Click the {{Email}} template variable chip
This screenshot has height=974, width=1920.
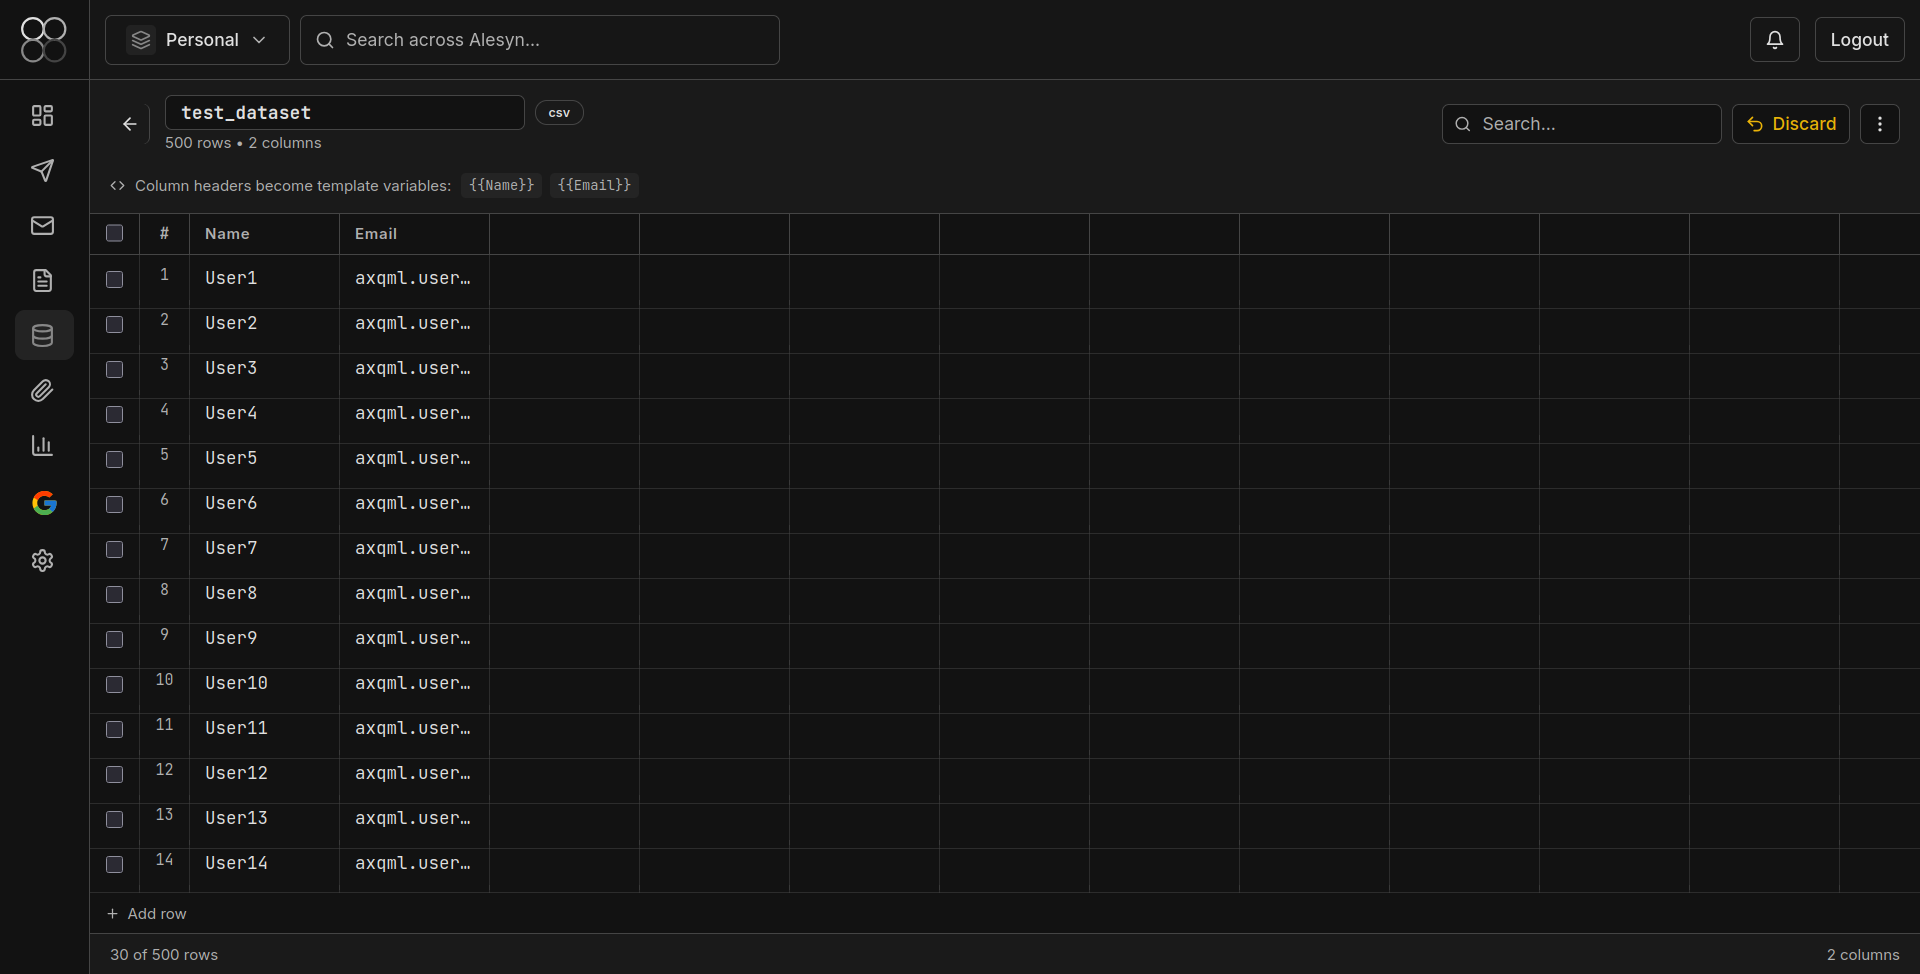tap(594, 186)
